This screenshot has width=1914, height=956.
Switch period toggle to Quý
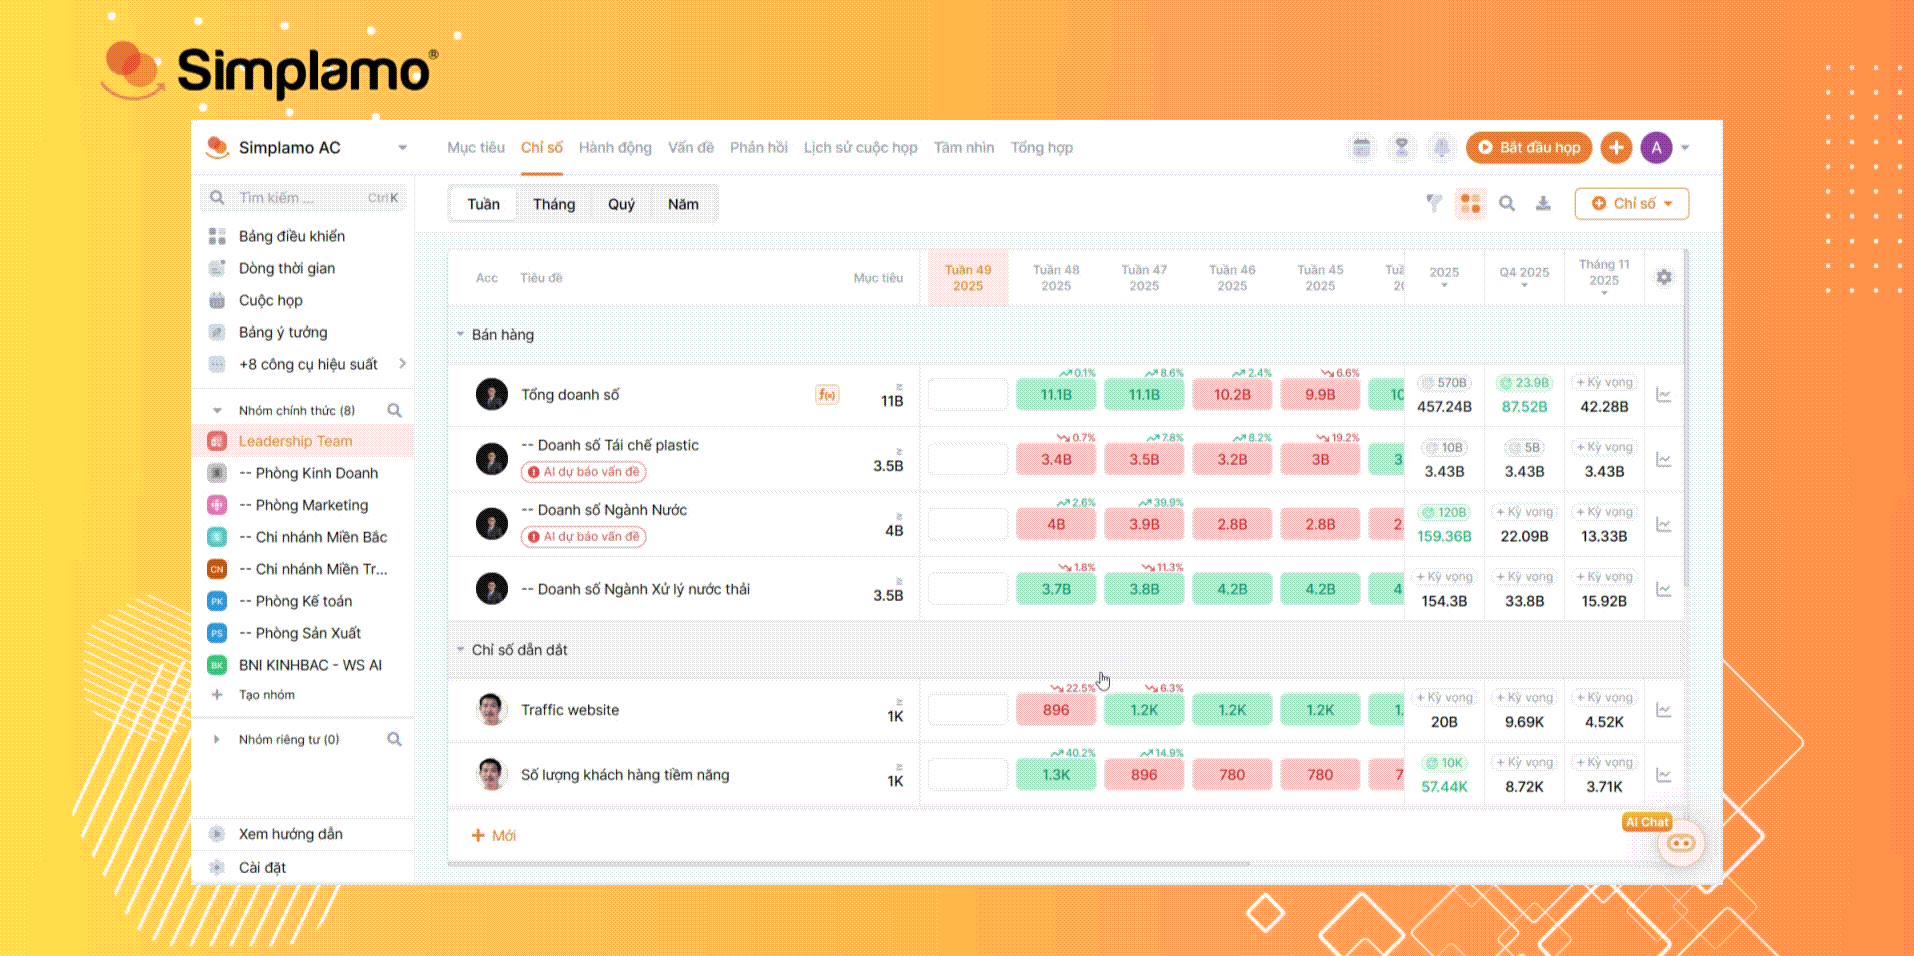tap(621, 204)
